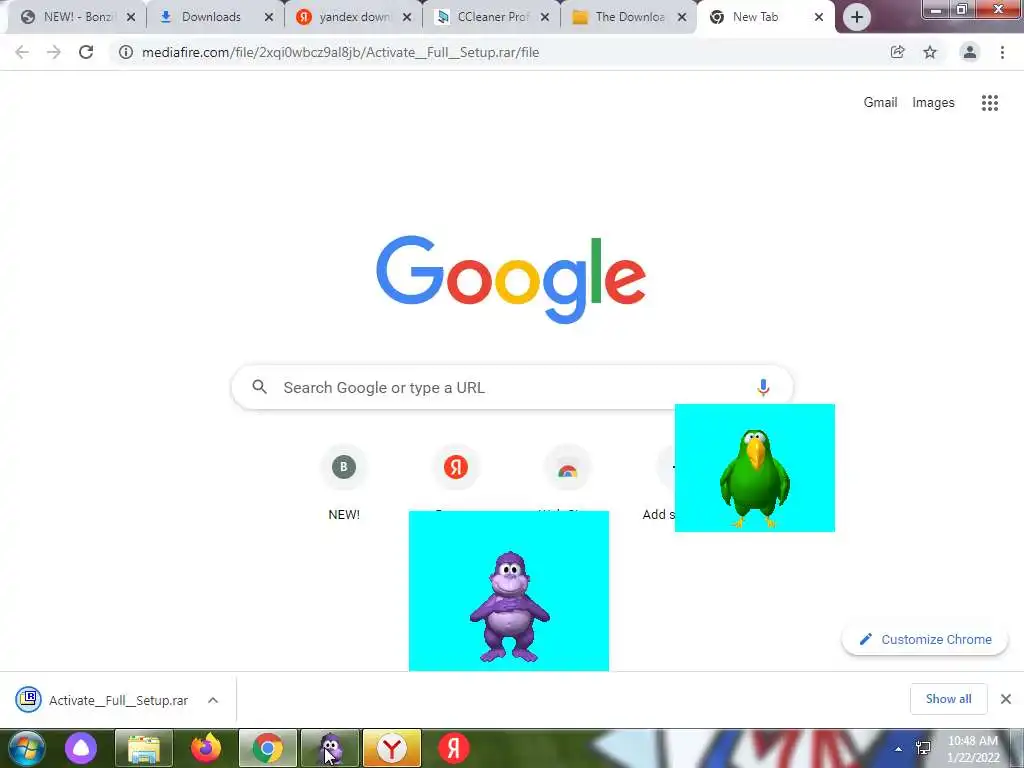Viewport: 1024px width, 768px height.
Task: Click Customize Chrome button
Action: (x=925, y=639)
